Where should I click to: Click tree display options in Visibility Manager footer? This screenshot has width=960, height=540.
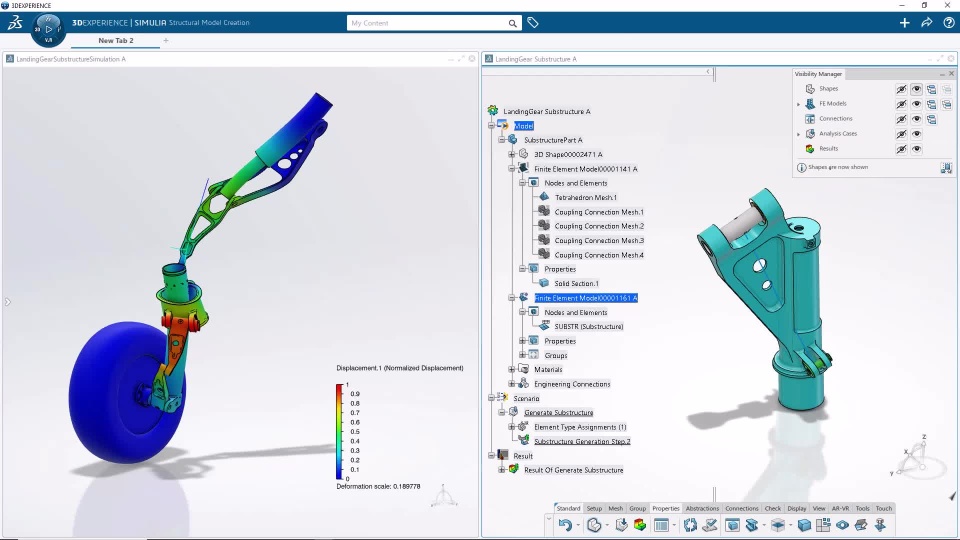coord(946,168)
